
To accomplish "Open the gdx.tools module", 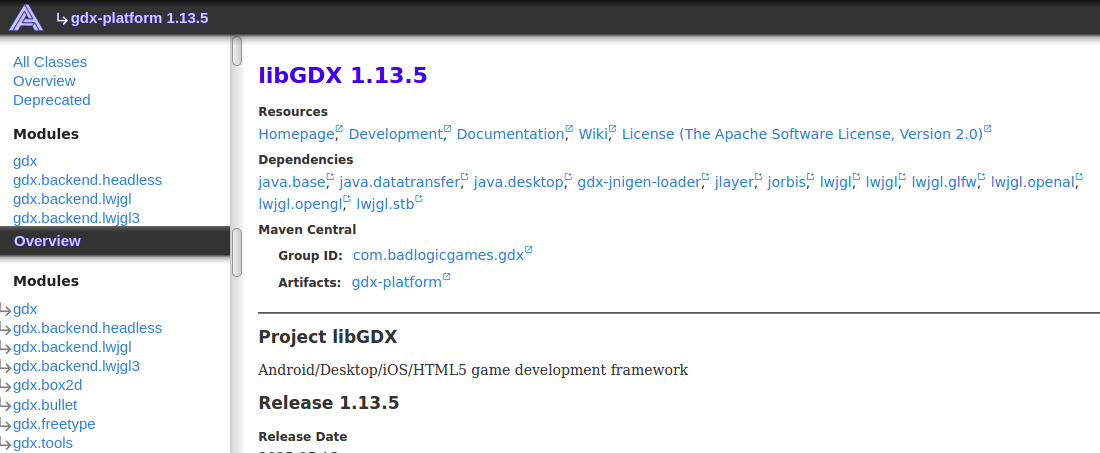I will 43,443.
